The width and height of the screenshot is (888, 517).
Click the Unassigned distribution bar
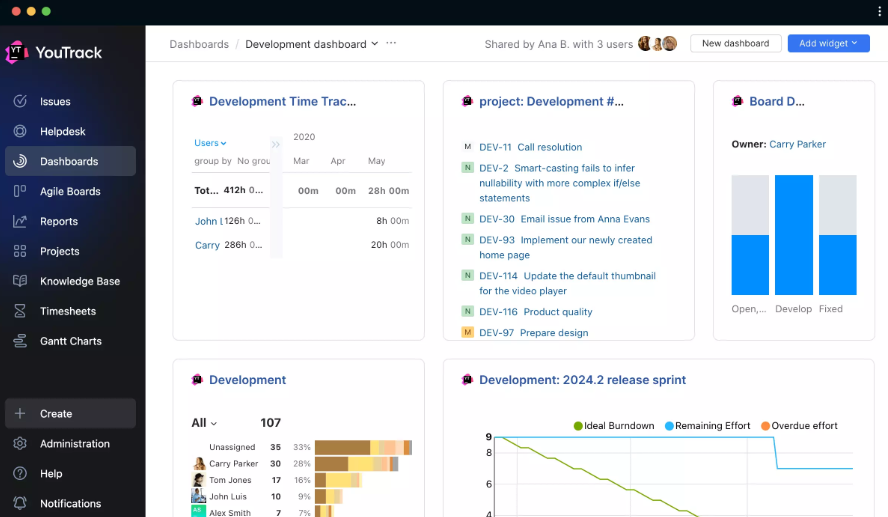[363, 447]
